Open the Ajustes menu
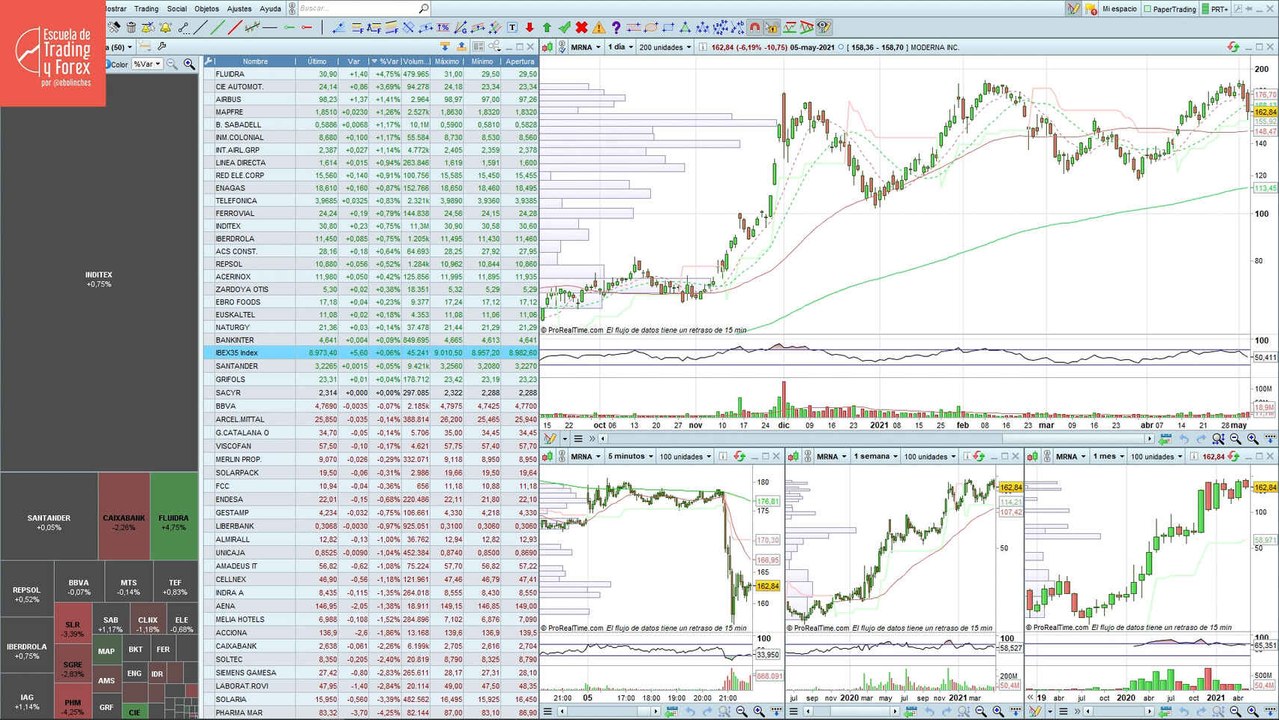Image resolution: width=1279 pixels, height=720 pixels. click(239, 8)
